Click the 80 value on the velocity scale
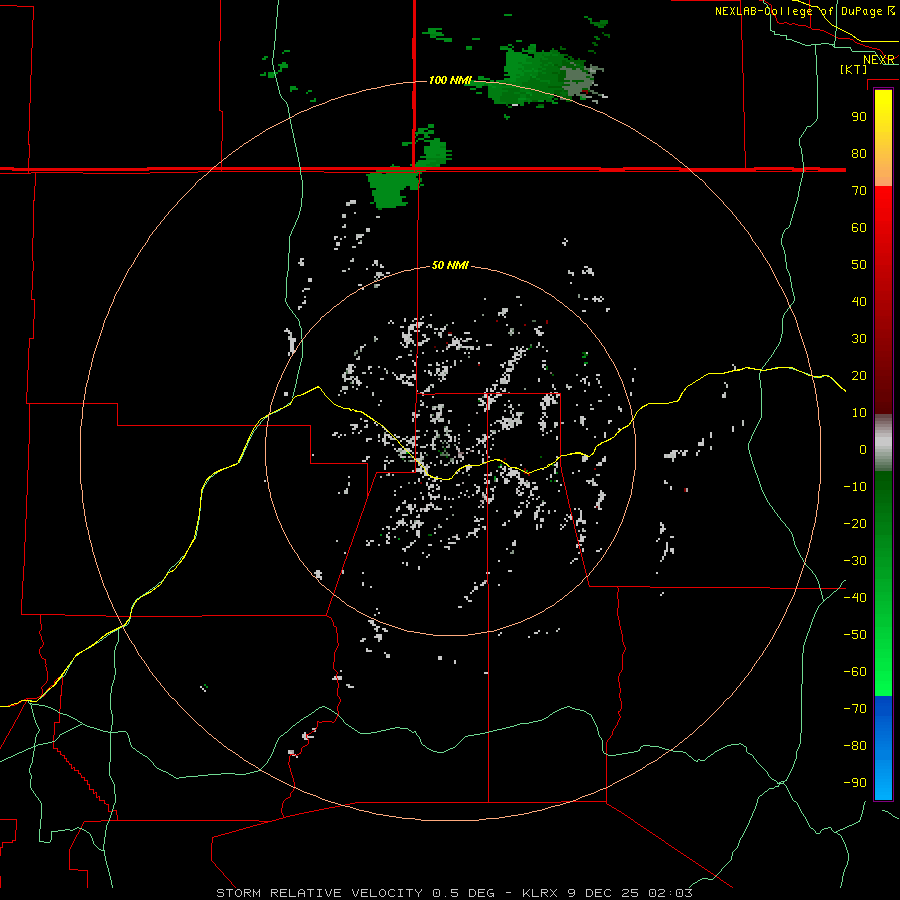900x900 pixels. pos(859,154)
